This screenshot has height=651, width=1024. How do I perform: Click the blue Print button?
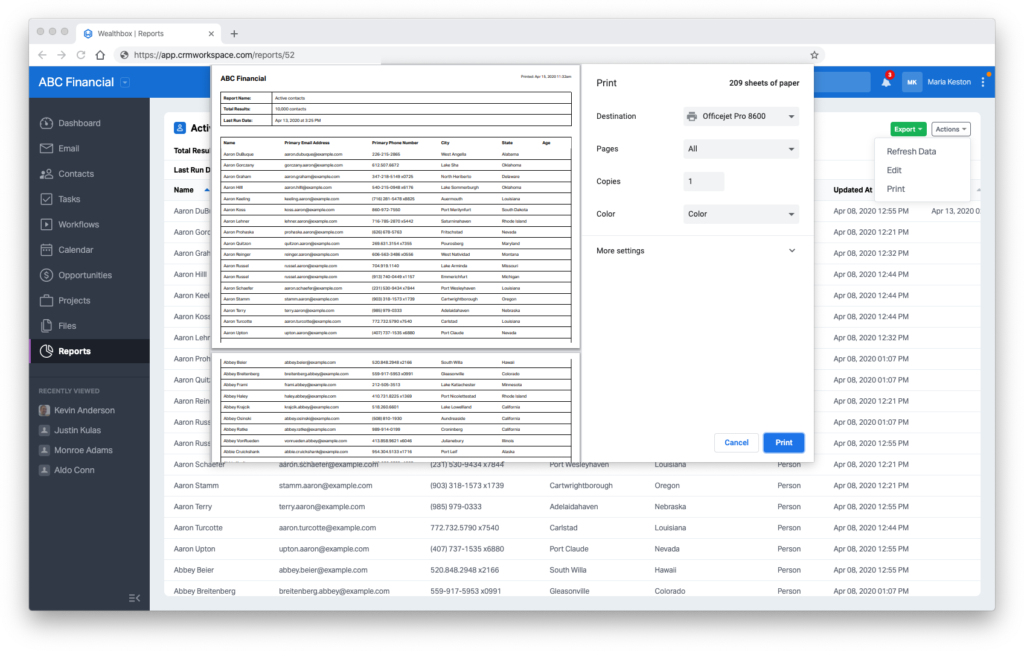[783, 442]
